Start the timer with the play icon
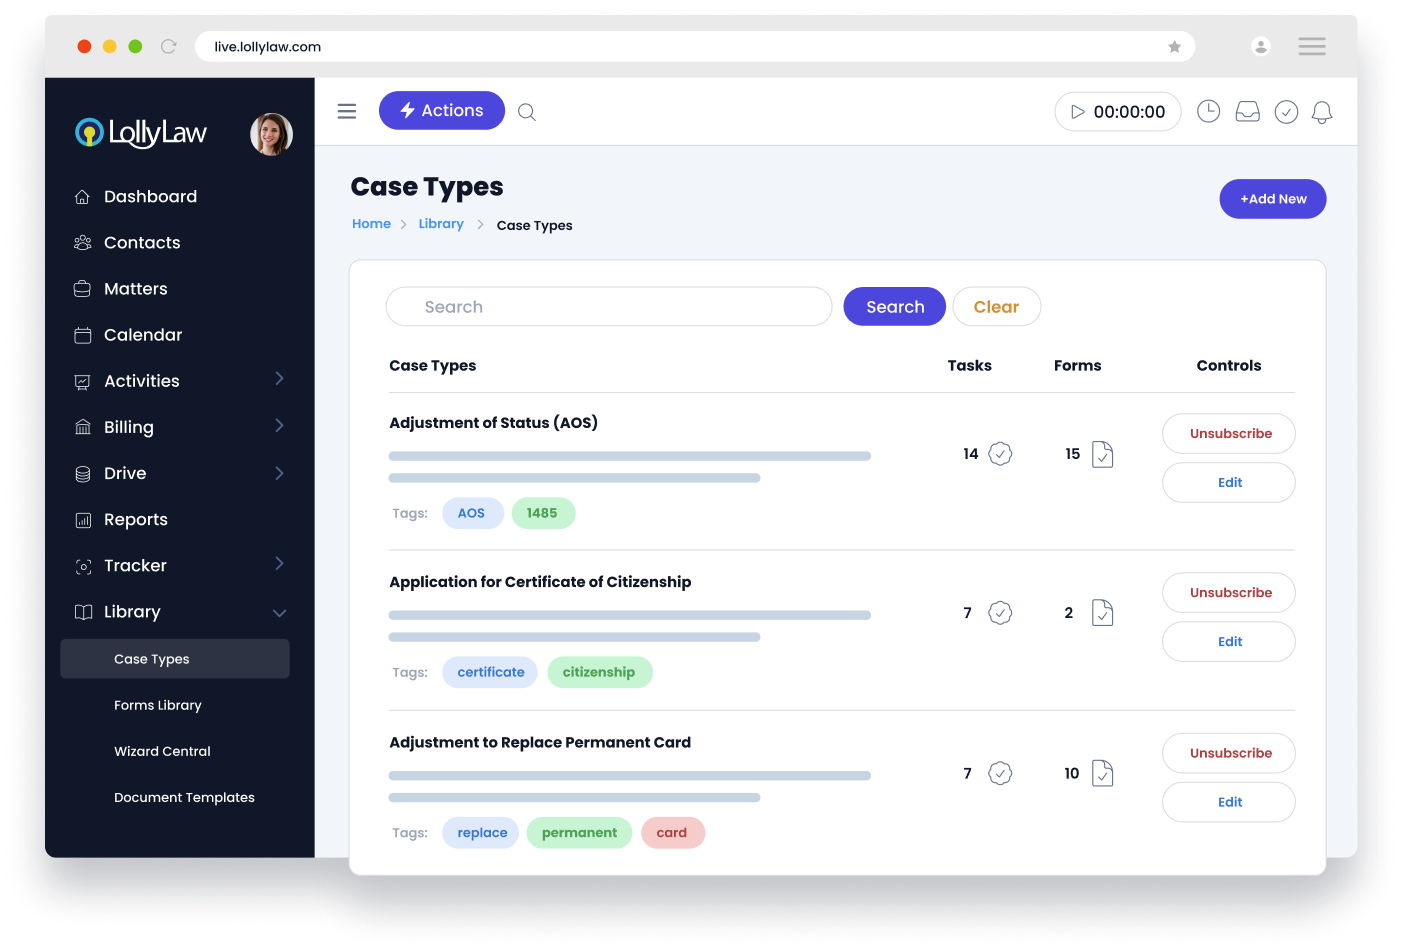The image size is (1403, 951). (x=1077, y=112)
